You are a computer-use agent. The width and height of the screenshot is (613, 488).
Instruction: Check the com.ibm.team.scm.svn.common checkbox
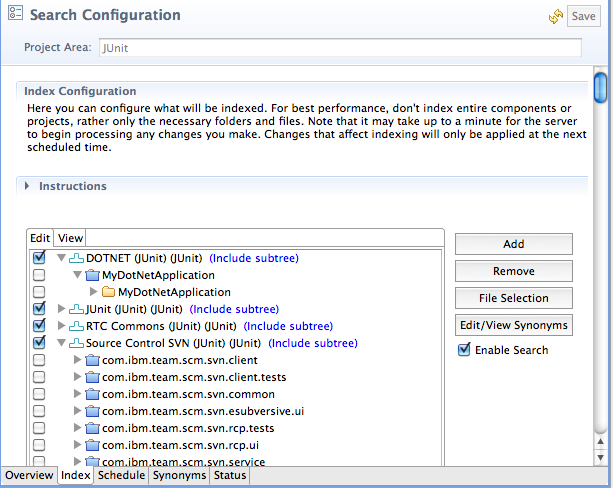[x=39, y=394]
